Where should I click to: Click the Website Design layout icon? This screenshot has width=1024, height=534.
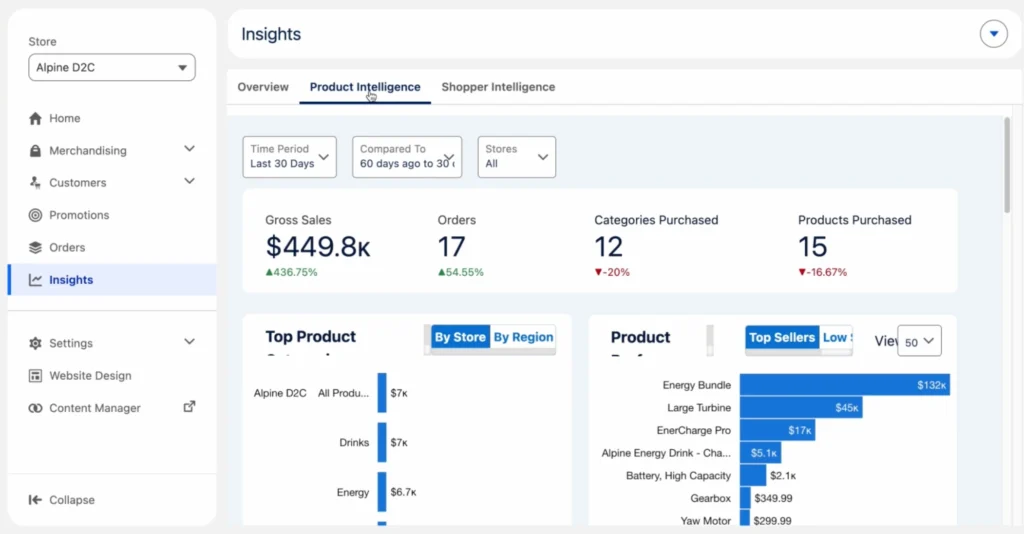[35, 375]
